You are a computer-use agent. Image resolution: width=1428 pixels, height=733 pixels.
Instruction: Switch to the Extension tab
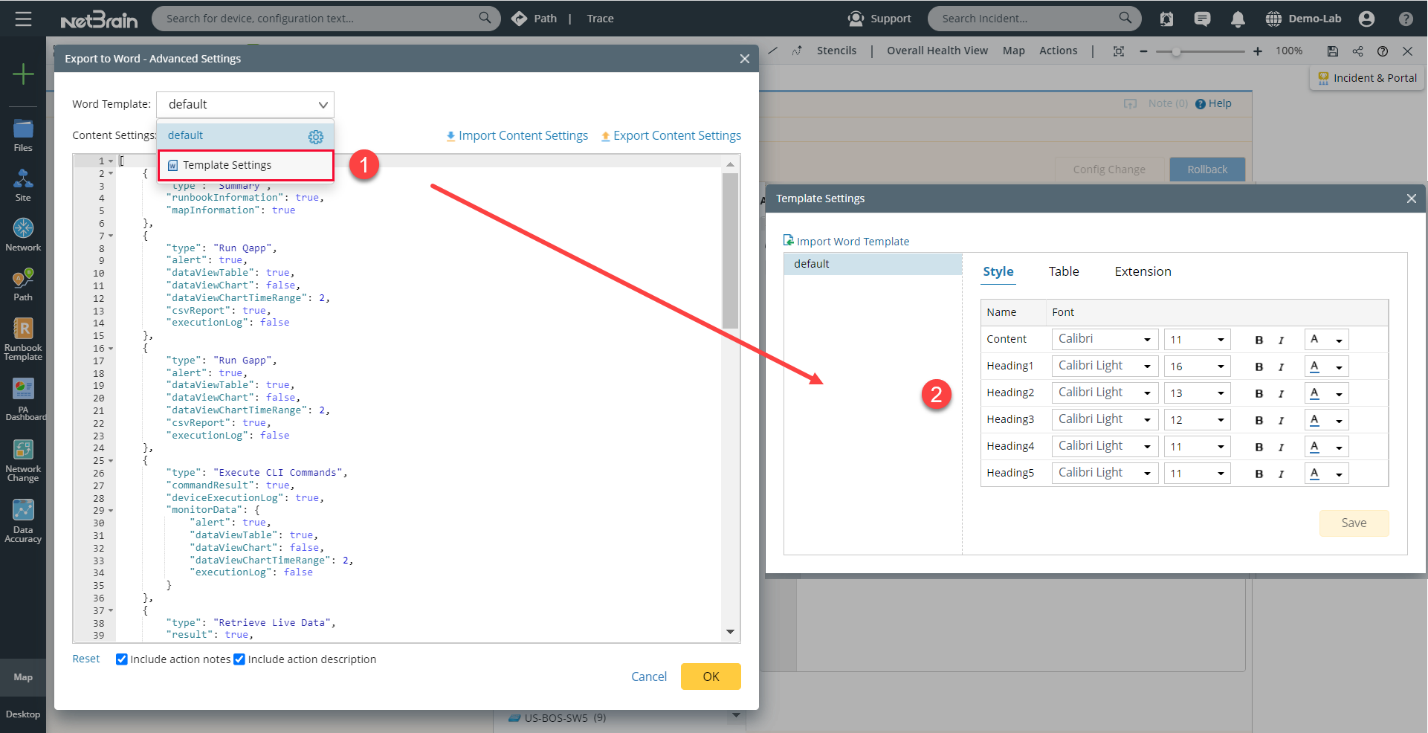[x=1143, y=271]
